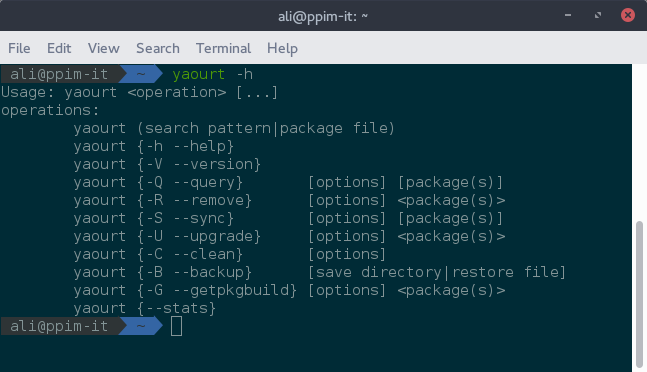The width and height of the screenshot is (647, 372).
Task: Click the terminal cursor block at prompt
Action: click(176, 326)
